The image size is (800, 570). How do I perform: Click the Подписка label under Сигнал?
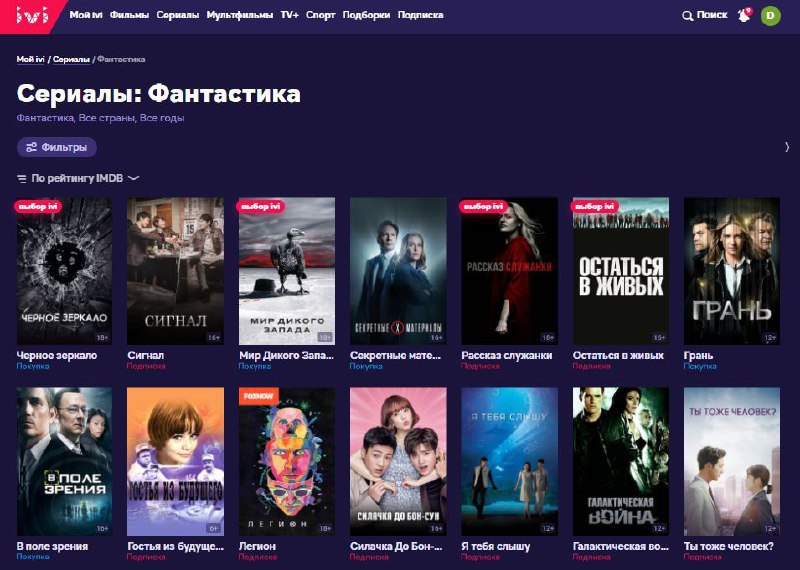pos(146,366)
